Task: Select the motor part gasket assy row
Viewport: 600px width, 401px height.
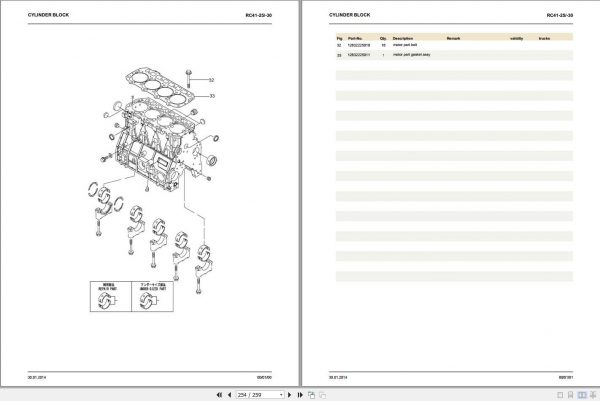Action: [454, 55]
